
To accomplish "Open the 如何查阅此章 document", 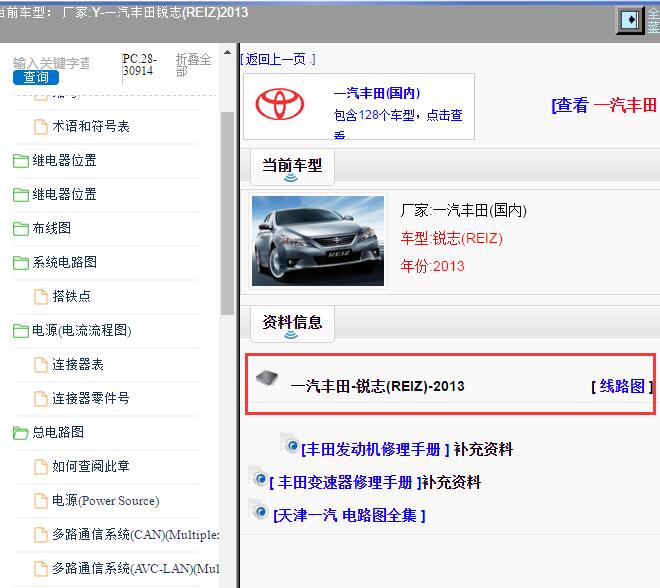I will (91, 466).
